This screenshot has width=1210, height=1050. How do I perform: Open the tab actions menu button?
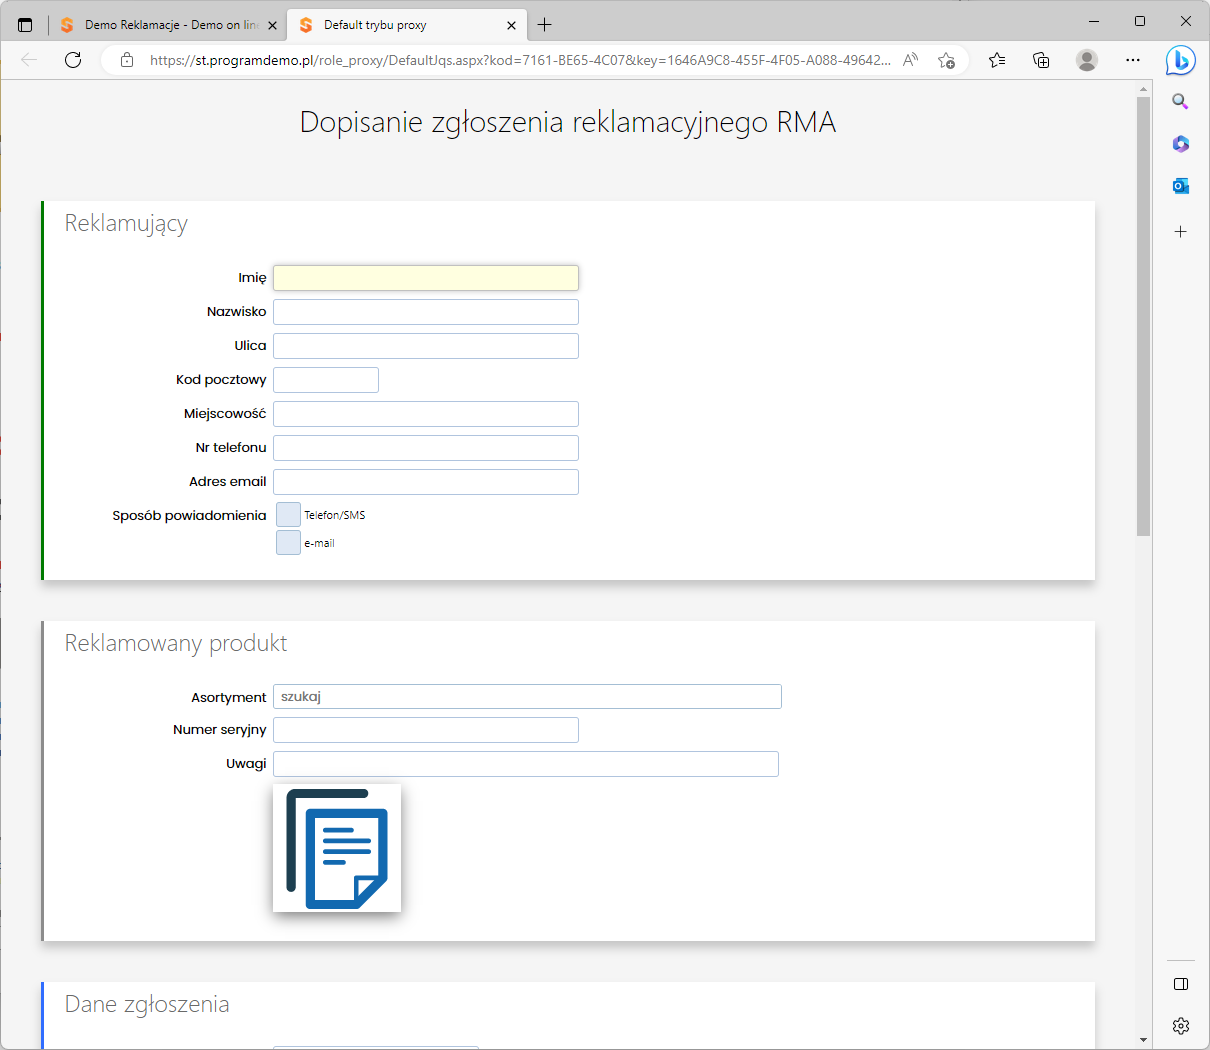[x=25, y=25]
